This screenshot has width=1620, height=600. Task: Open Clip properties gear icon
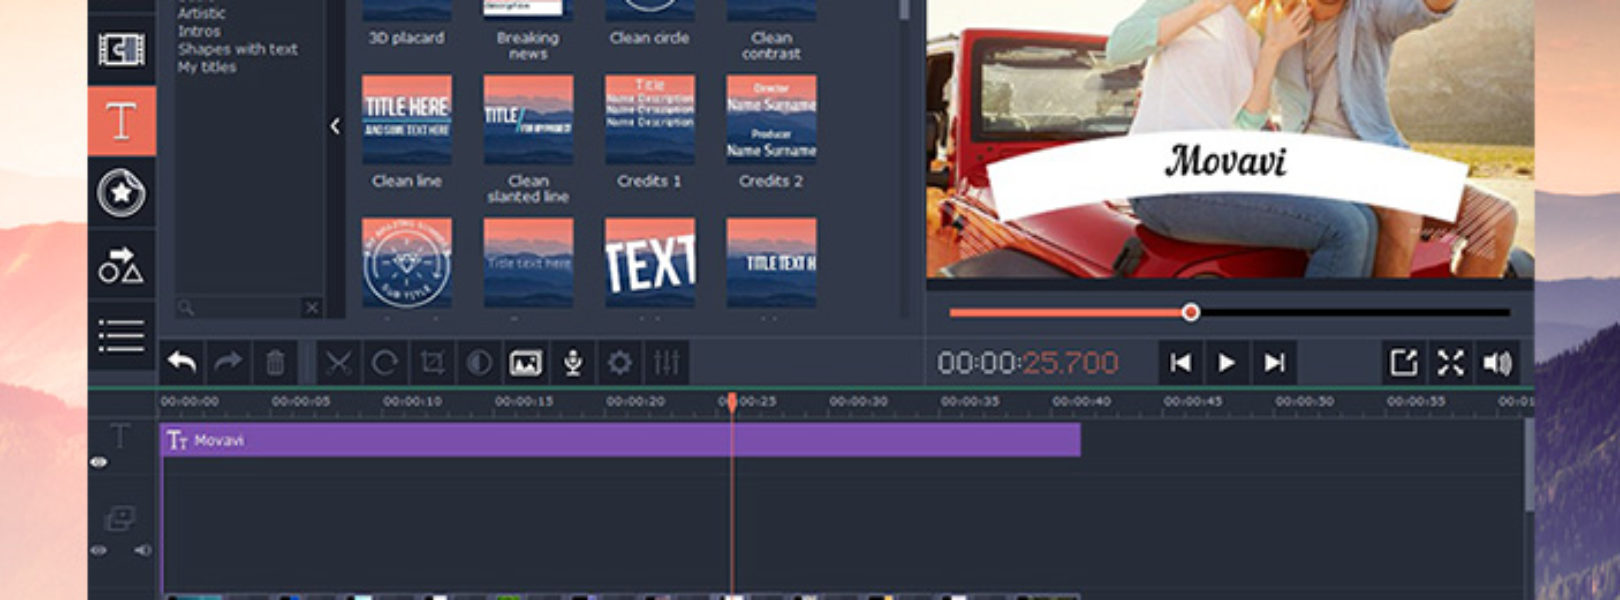[620, 362]
